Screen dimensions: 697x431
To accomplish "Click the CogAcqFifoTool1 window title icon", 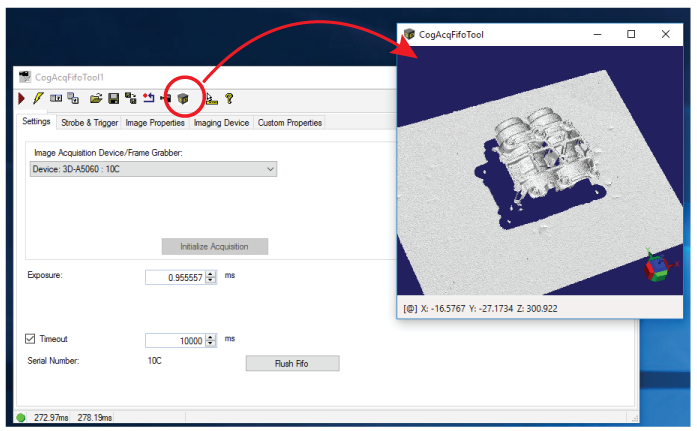I will pyautogui.click(x=25, y=77).
